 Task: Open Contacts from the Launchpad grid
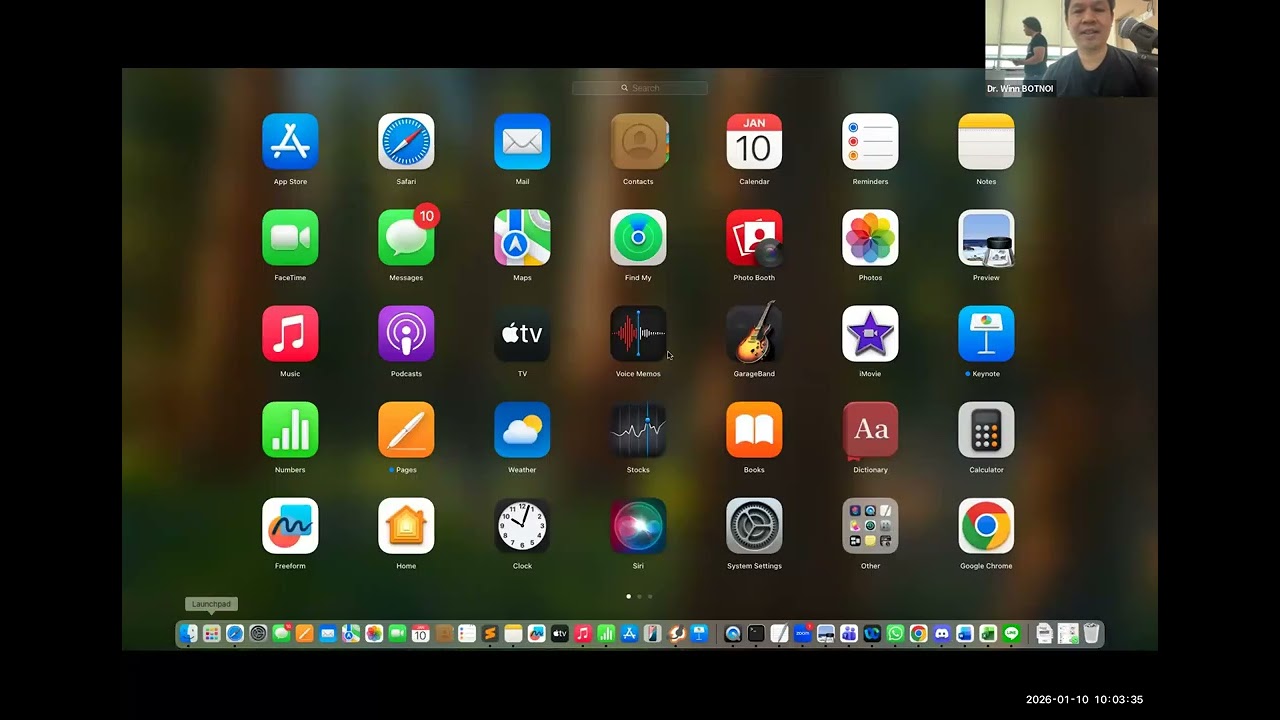click(638, 141)
